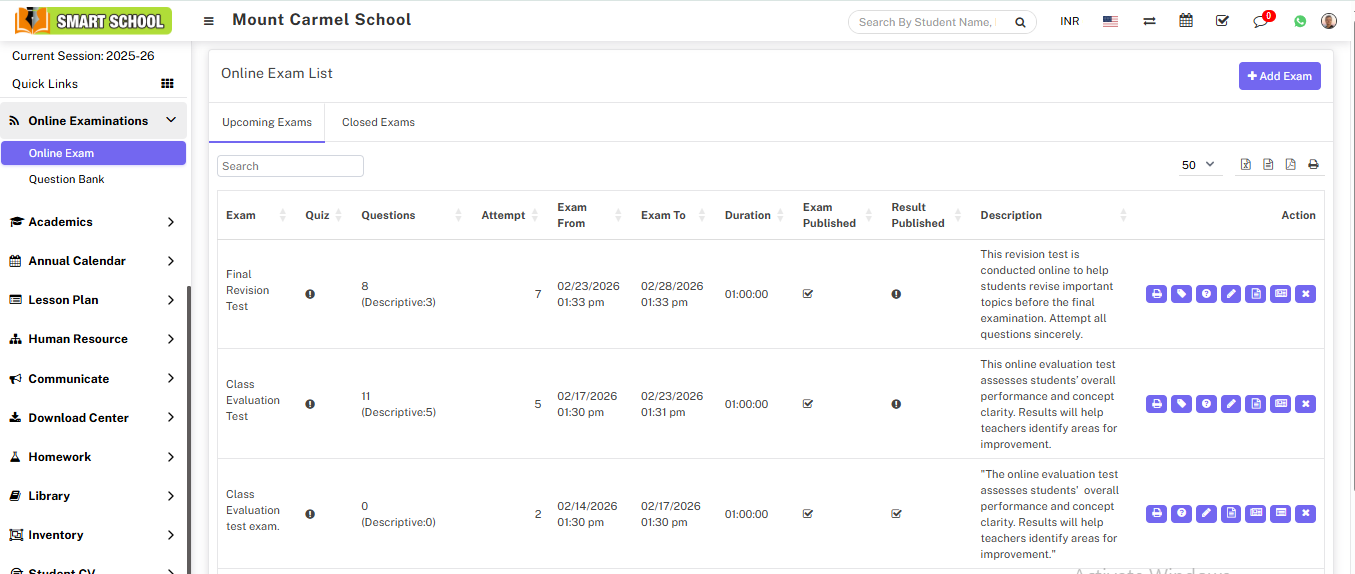Click the Add Exam button
This screenshot has height=574, width=1355.
point(1279,76)
